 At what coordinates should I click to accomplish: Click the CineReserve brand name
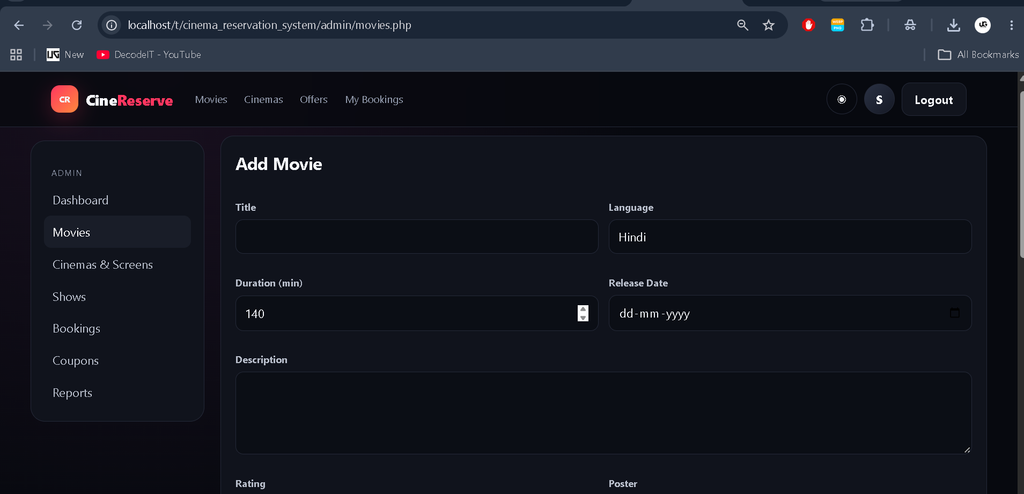[129, 101]
